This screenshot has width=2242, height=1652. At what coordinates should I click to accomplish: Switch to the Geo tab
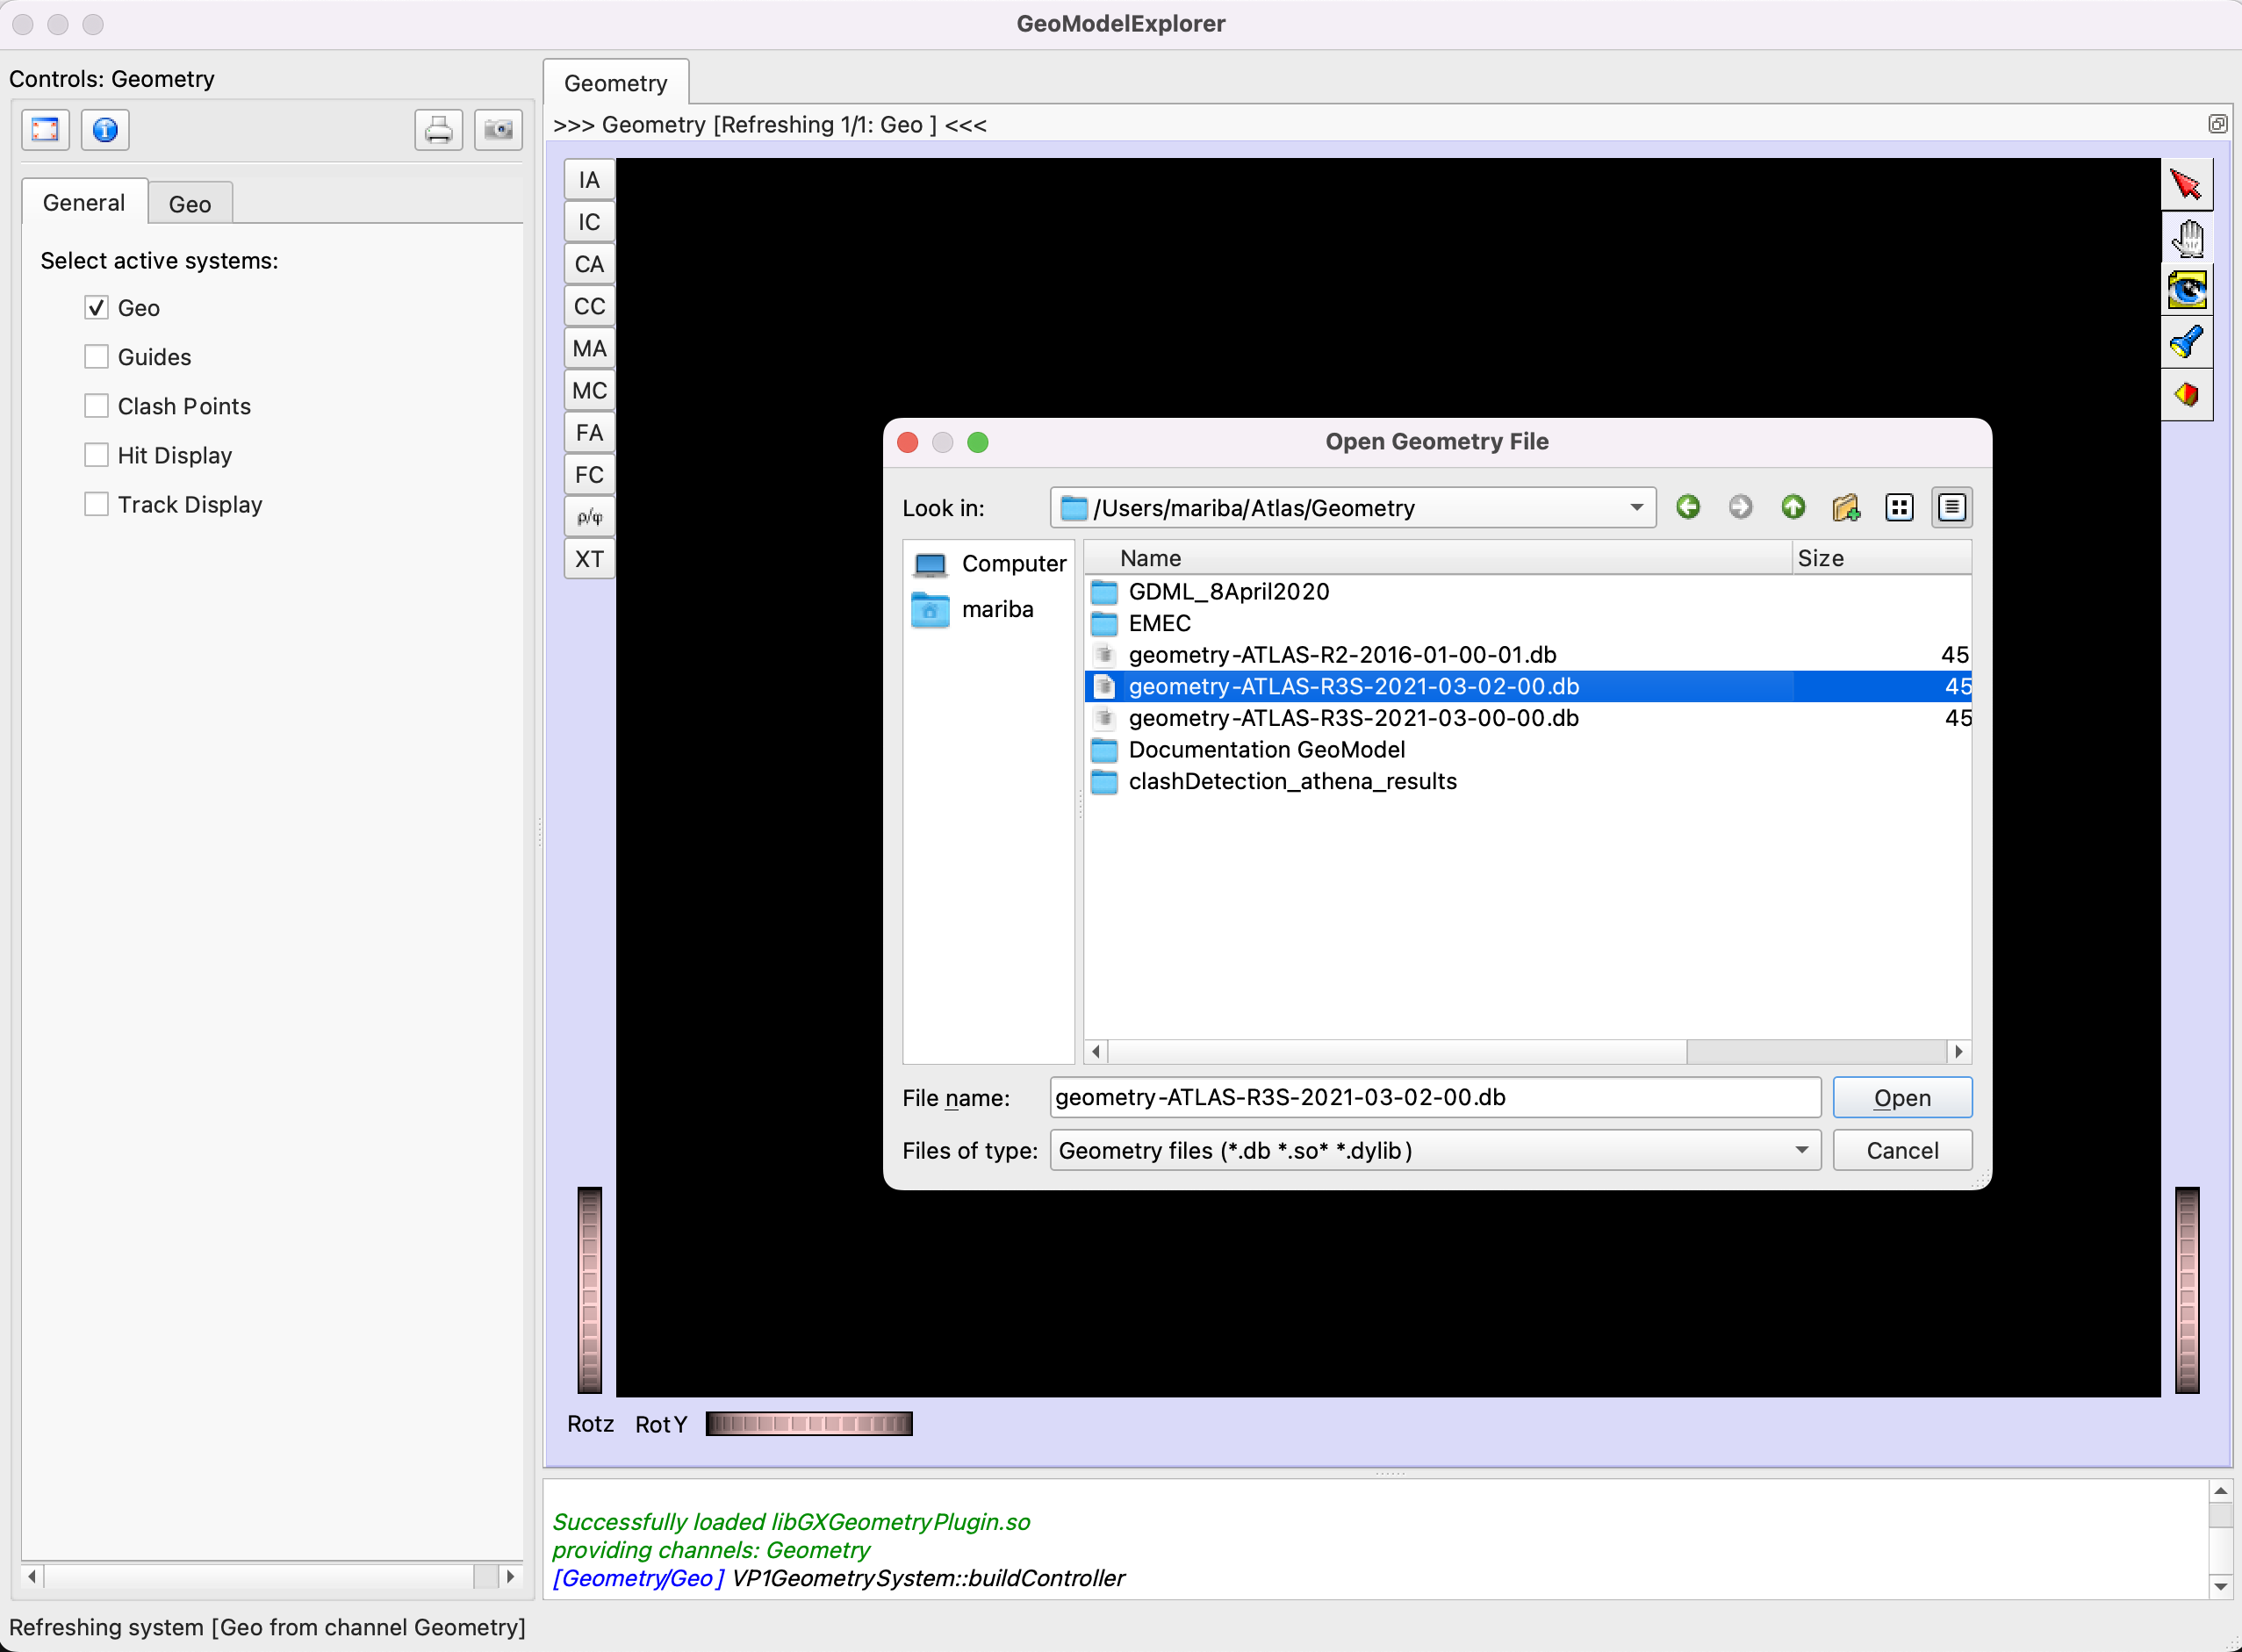point(190,204)
